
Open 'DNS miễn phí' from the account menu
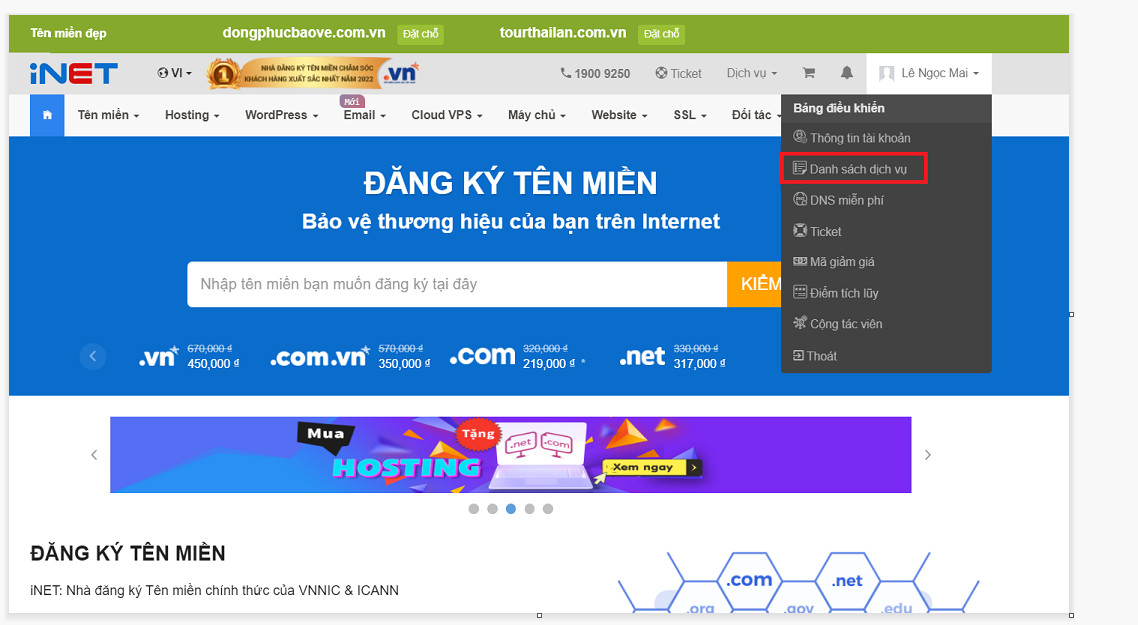847,199
